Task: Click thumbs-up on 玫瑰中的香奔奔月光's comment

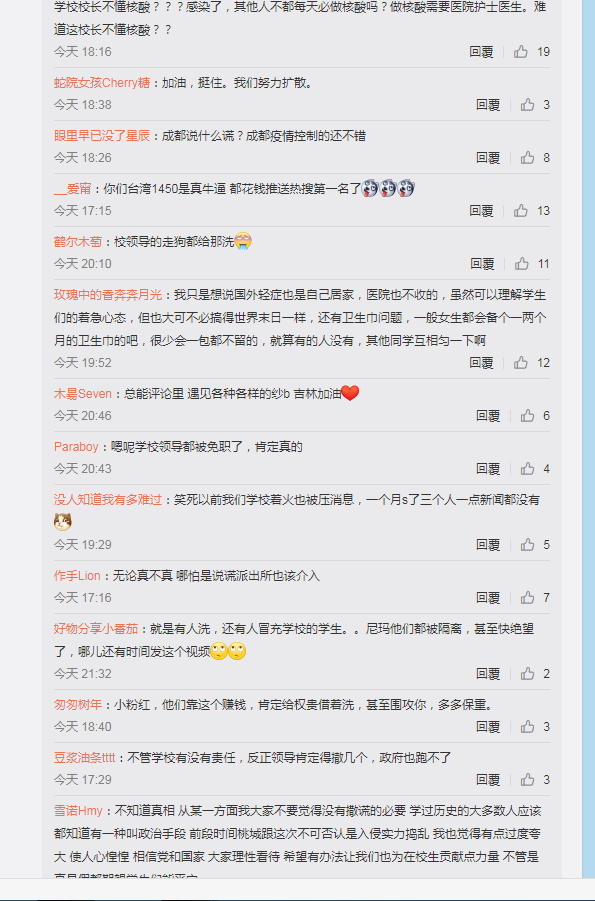Action: [521, 363]
